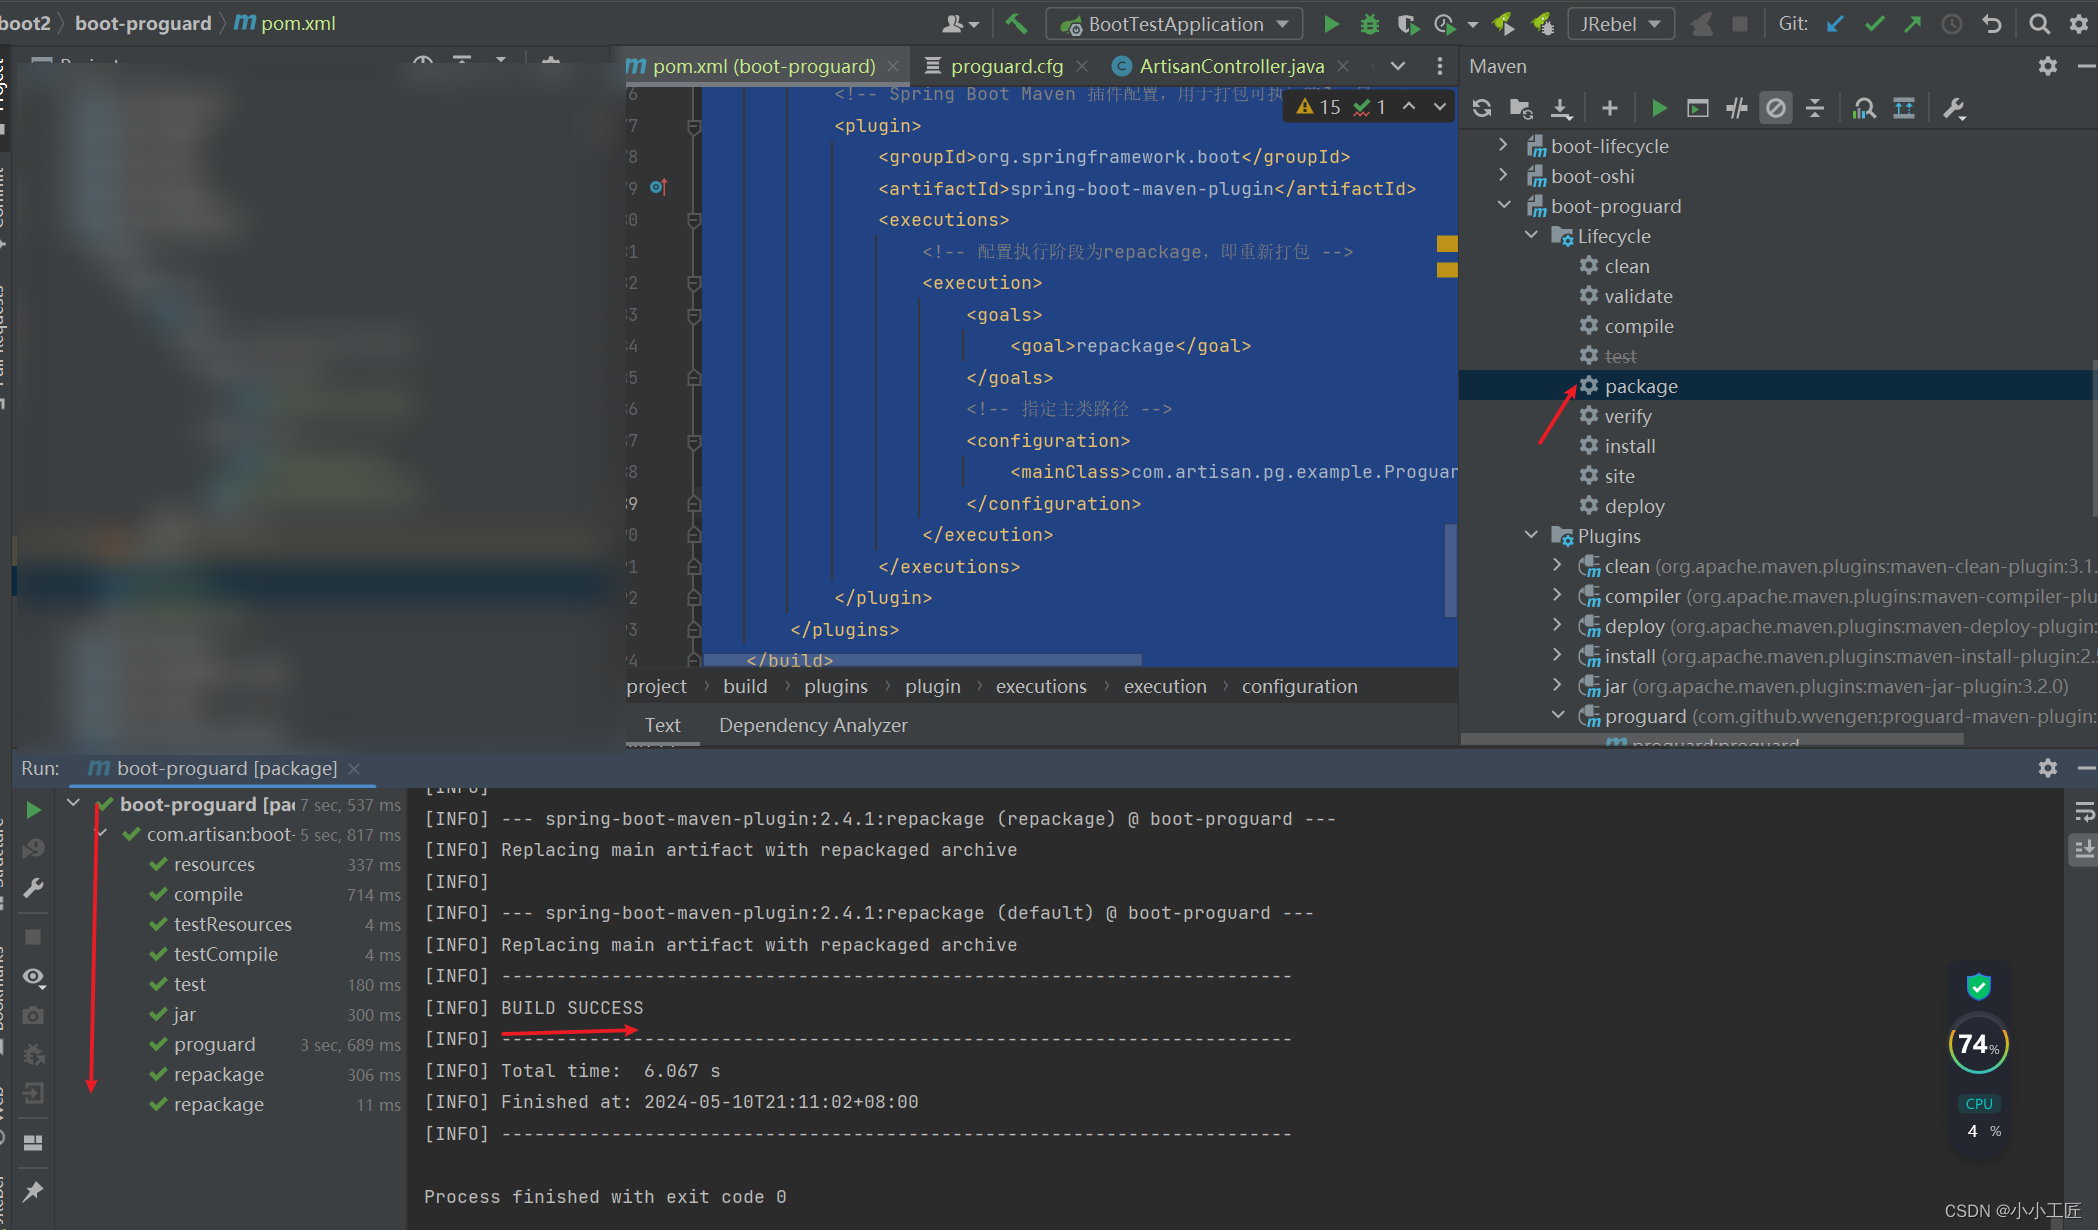
Task: Debug BootTestApplication with the bug icon
Action: (x=1369, y=23)
